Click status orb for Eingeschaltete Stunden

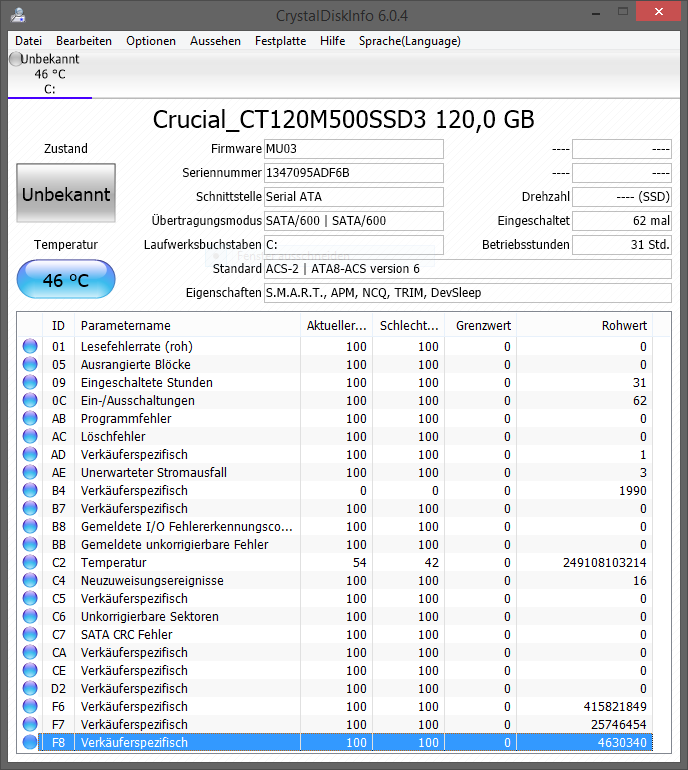[30, 382]
